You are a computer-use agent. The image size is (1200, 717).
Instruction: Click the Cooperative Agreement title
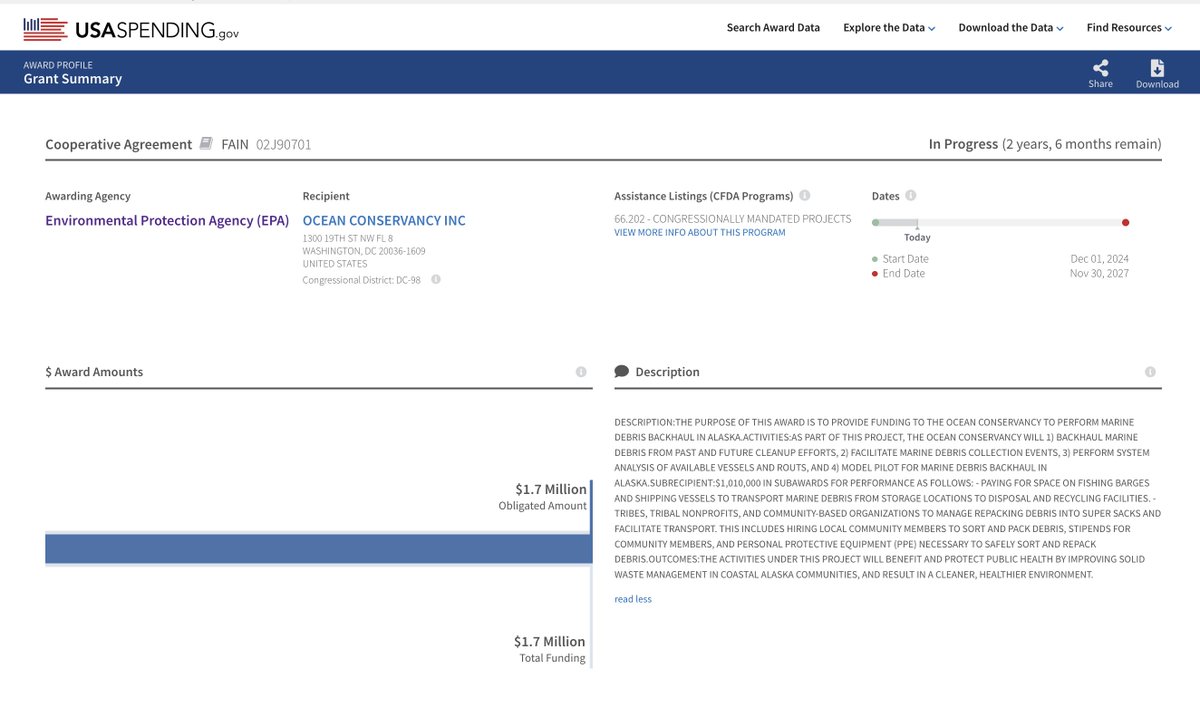click(118, 144)
